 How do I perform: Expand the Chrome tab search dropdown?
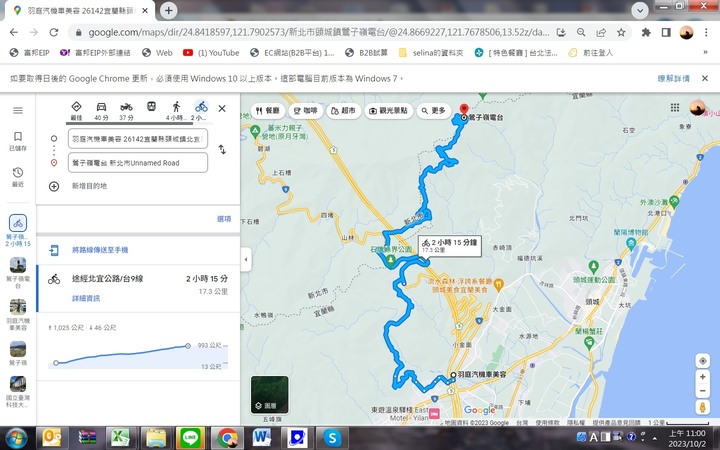(640, 10)
